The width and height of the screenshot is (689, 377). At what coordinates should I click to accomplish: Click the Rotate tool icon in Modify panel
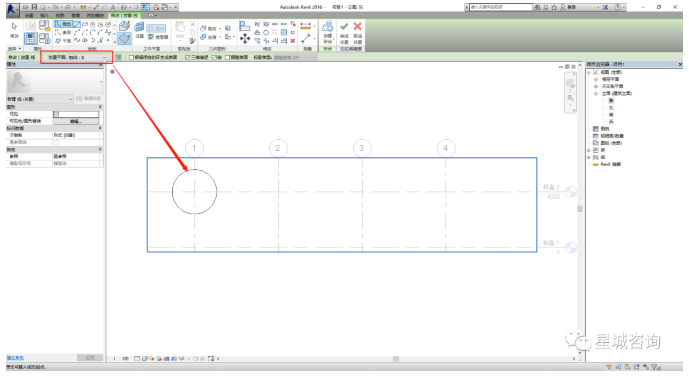pos(266,33)
